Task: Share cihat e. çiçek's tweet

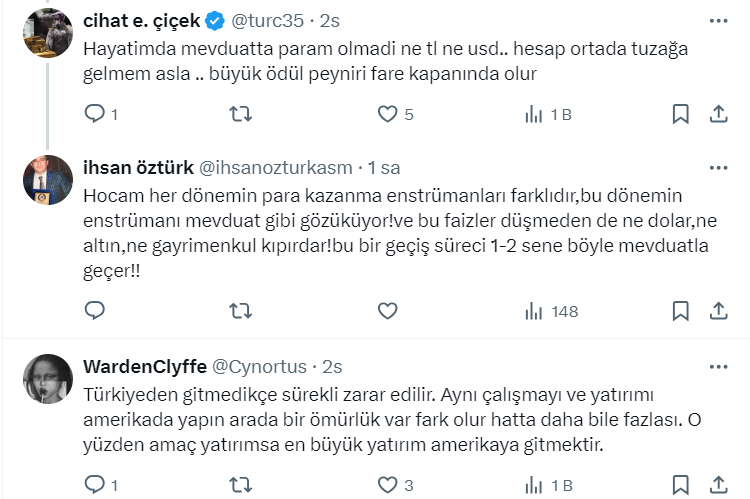Action: pyautogui.click(x=718, y=114)
